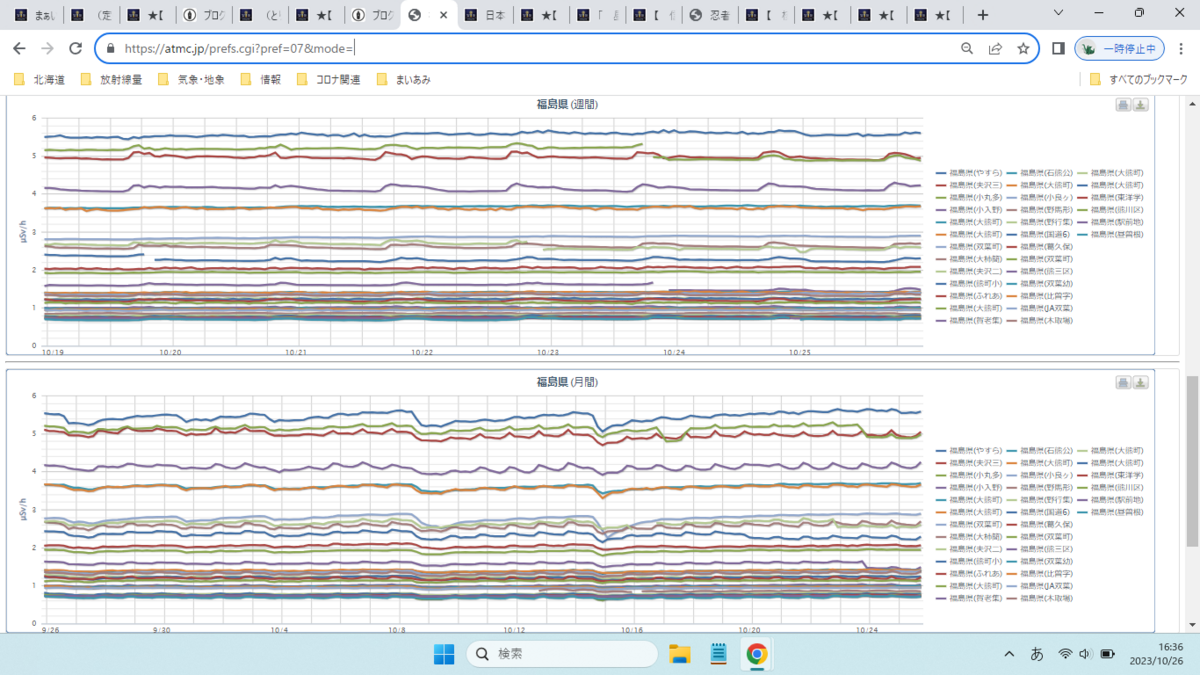
Task: Open Wi-Fi network settings in tray
Action: pos(1065,654)
